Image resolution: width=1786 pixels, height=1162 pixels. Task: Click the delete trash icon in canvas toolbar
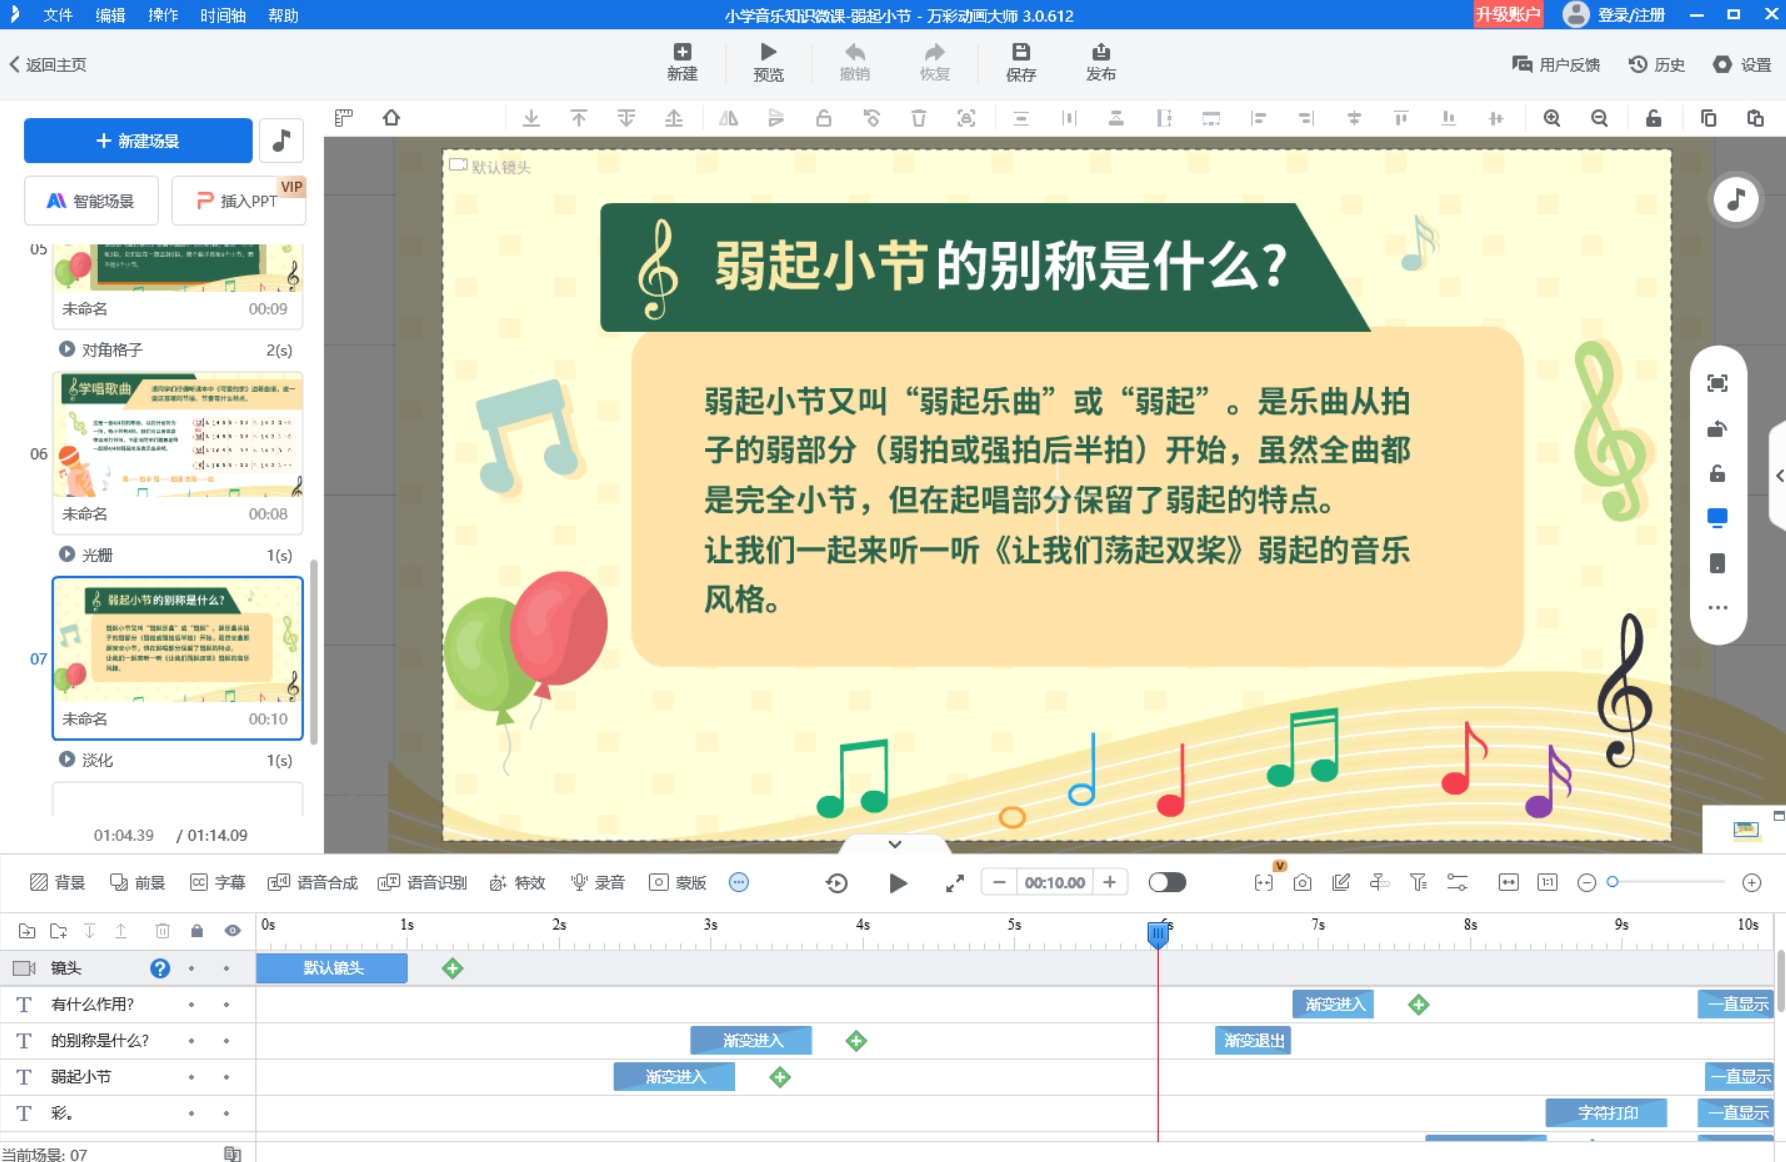coord(918,118)
